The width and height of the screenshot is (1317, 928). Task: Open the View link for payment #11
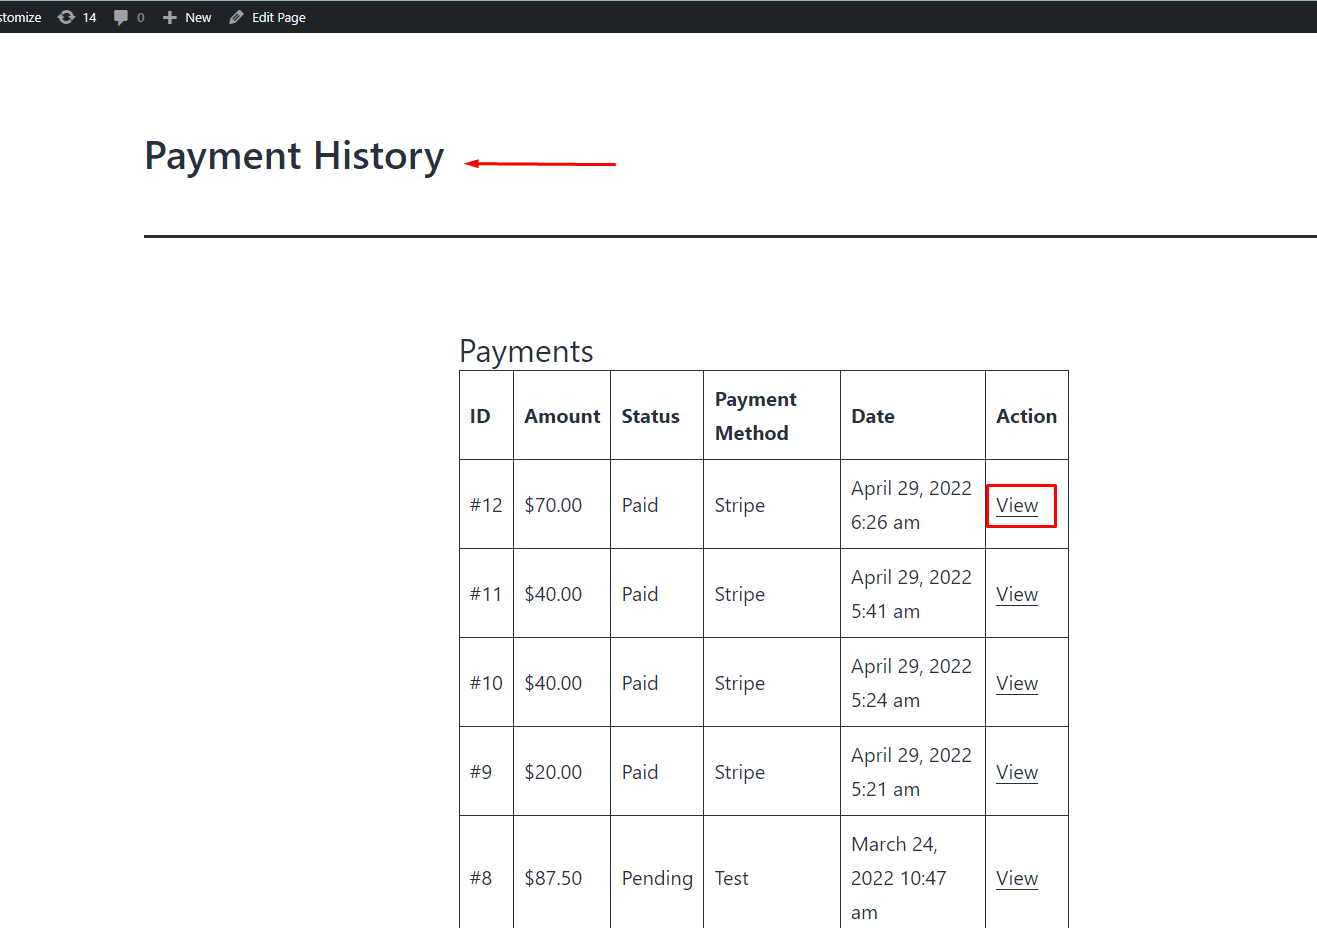point(1017,594)
